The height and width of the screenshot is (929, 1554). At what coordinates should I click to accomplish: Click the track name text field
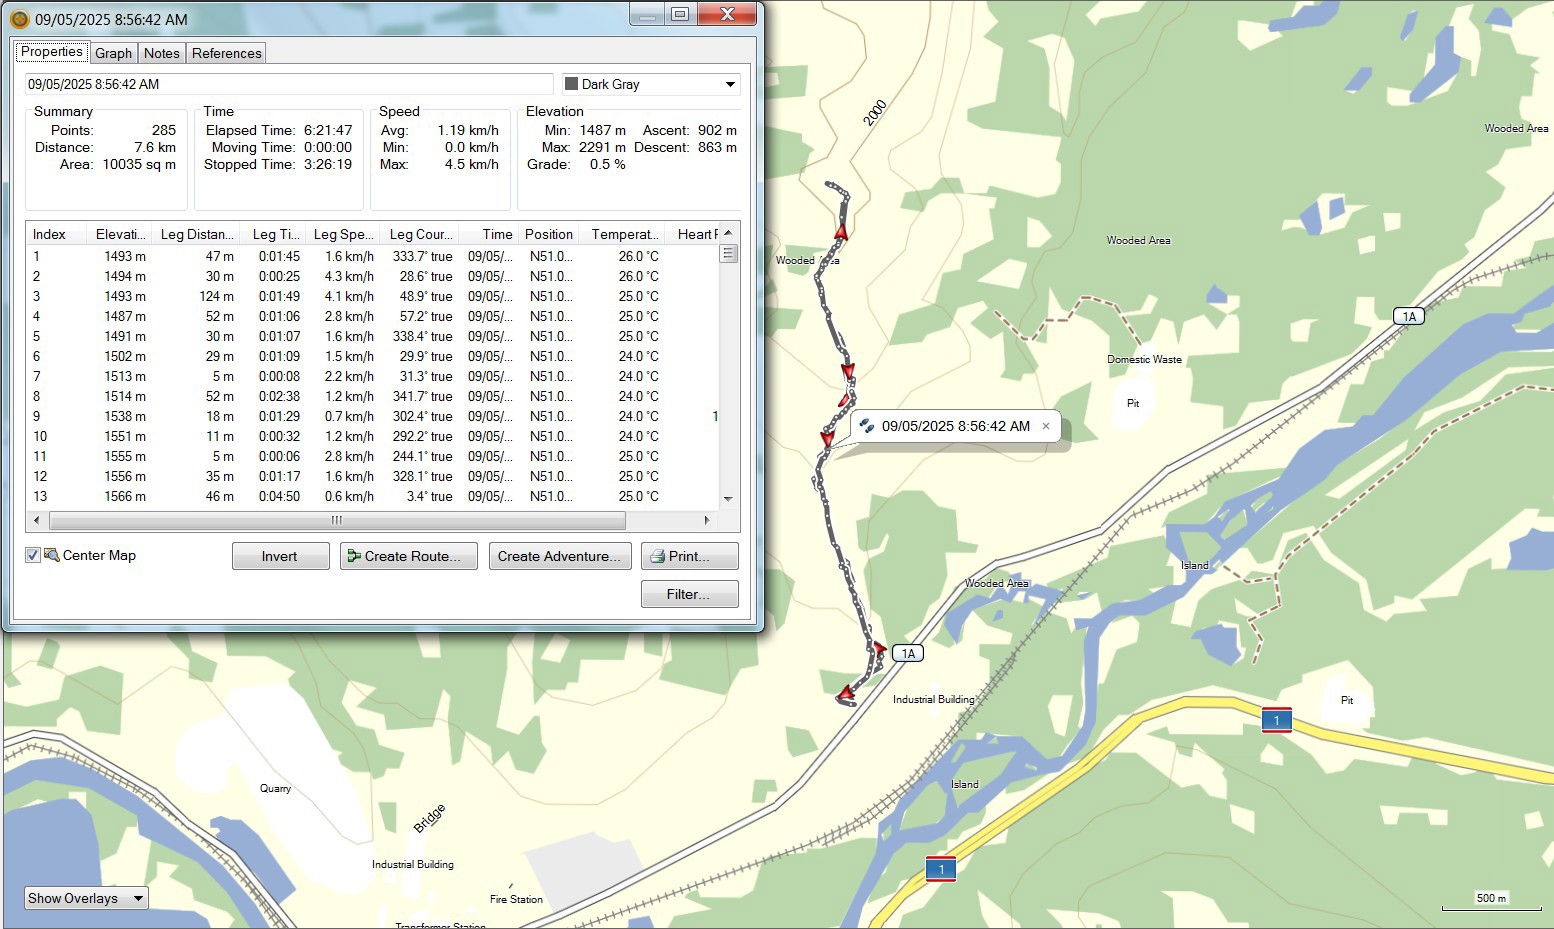pos(288,84)
